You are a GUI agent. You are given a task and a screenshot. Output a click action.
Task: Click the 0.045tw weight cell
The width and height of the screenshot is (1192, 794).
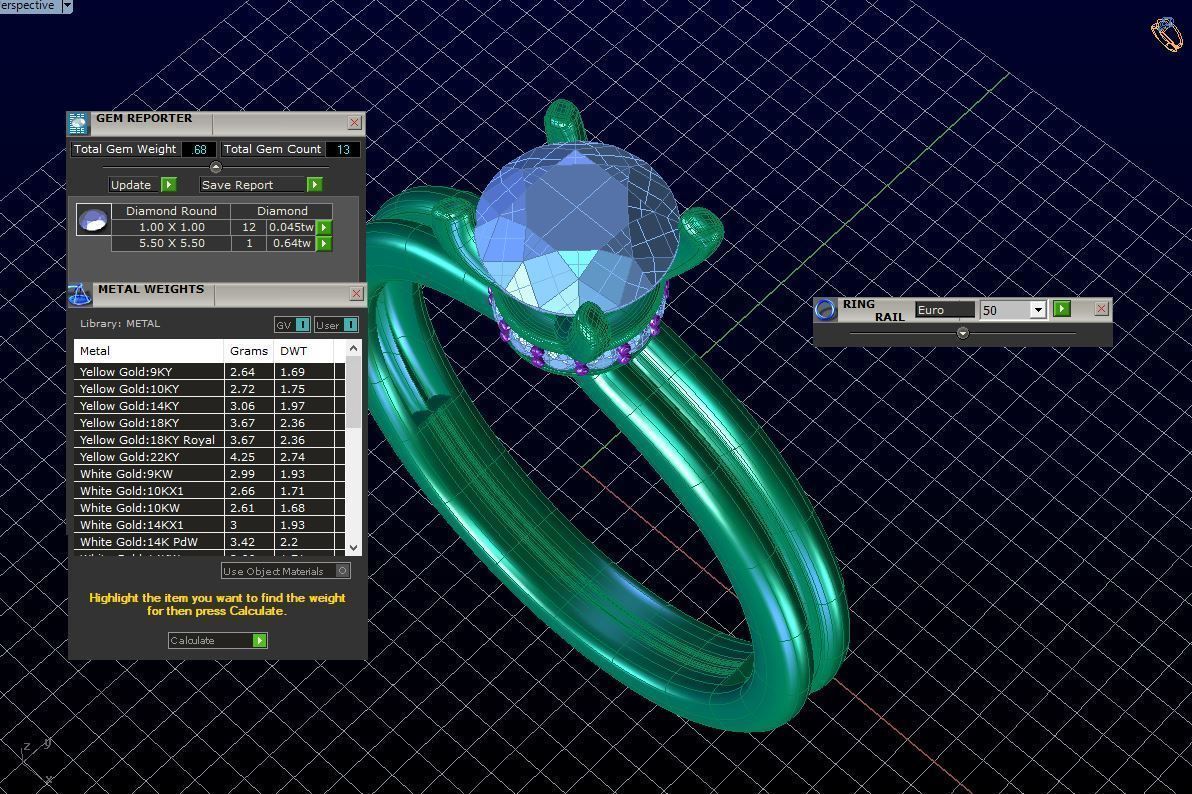[290, 227]
